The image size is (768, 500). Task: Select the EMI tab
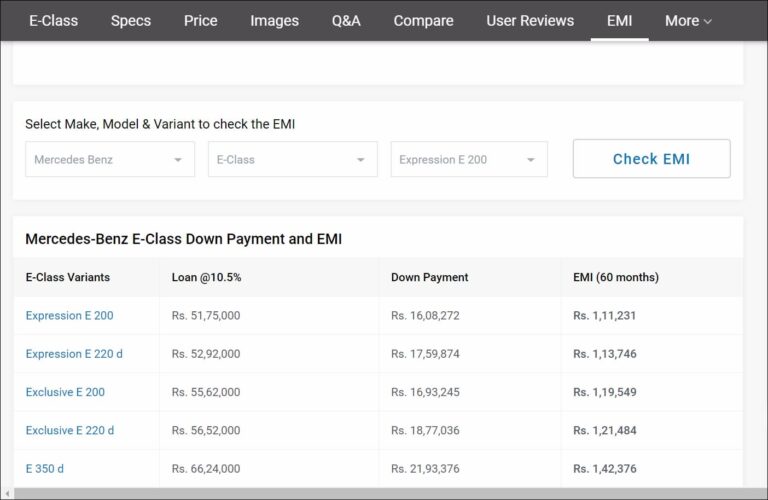point(619,21)
